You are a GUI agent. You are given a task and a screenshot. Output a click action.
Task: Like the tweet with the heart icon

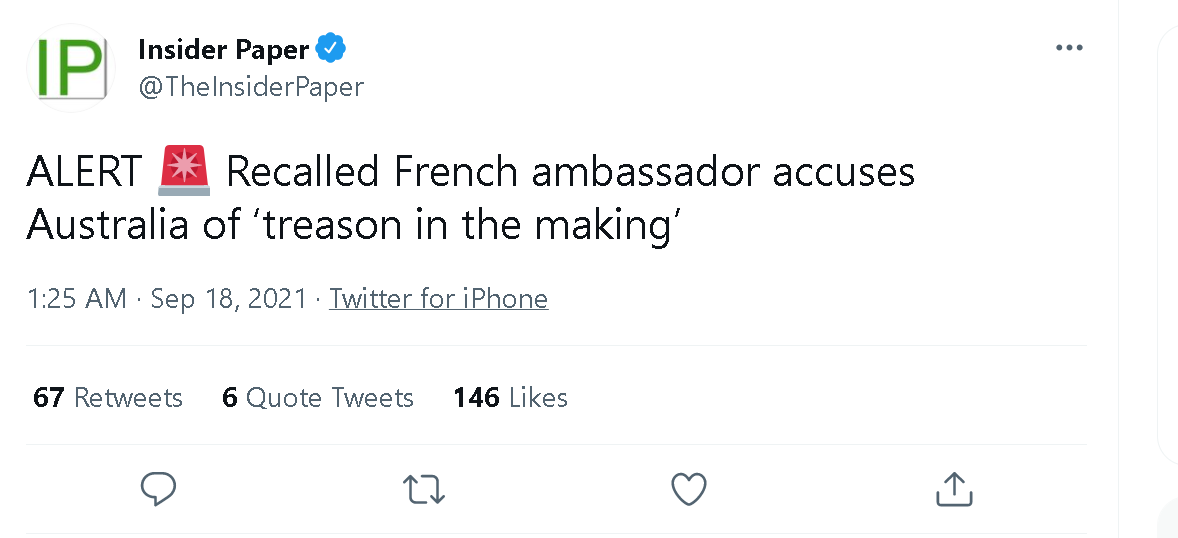click(x=689, y=489)
